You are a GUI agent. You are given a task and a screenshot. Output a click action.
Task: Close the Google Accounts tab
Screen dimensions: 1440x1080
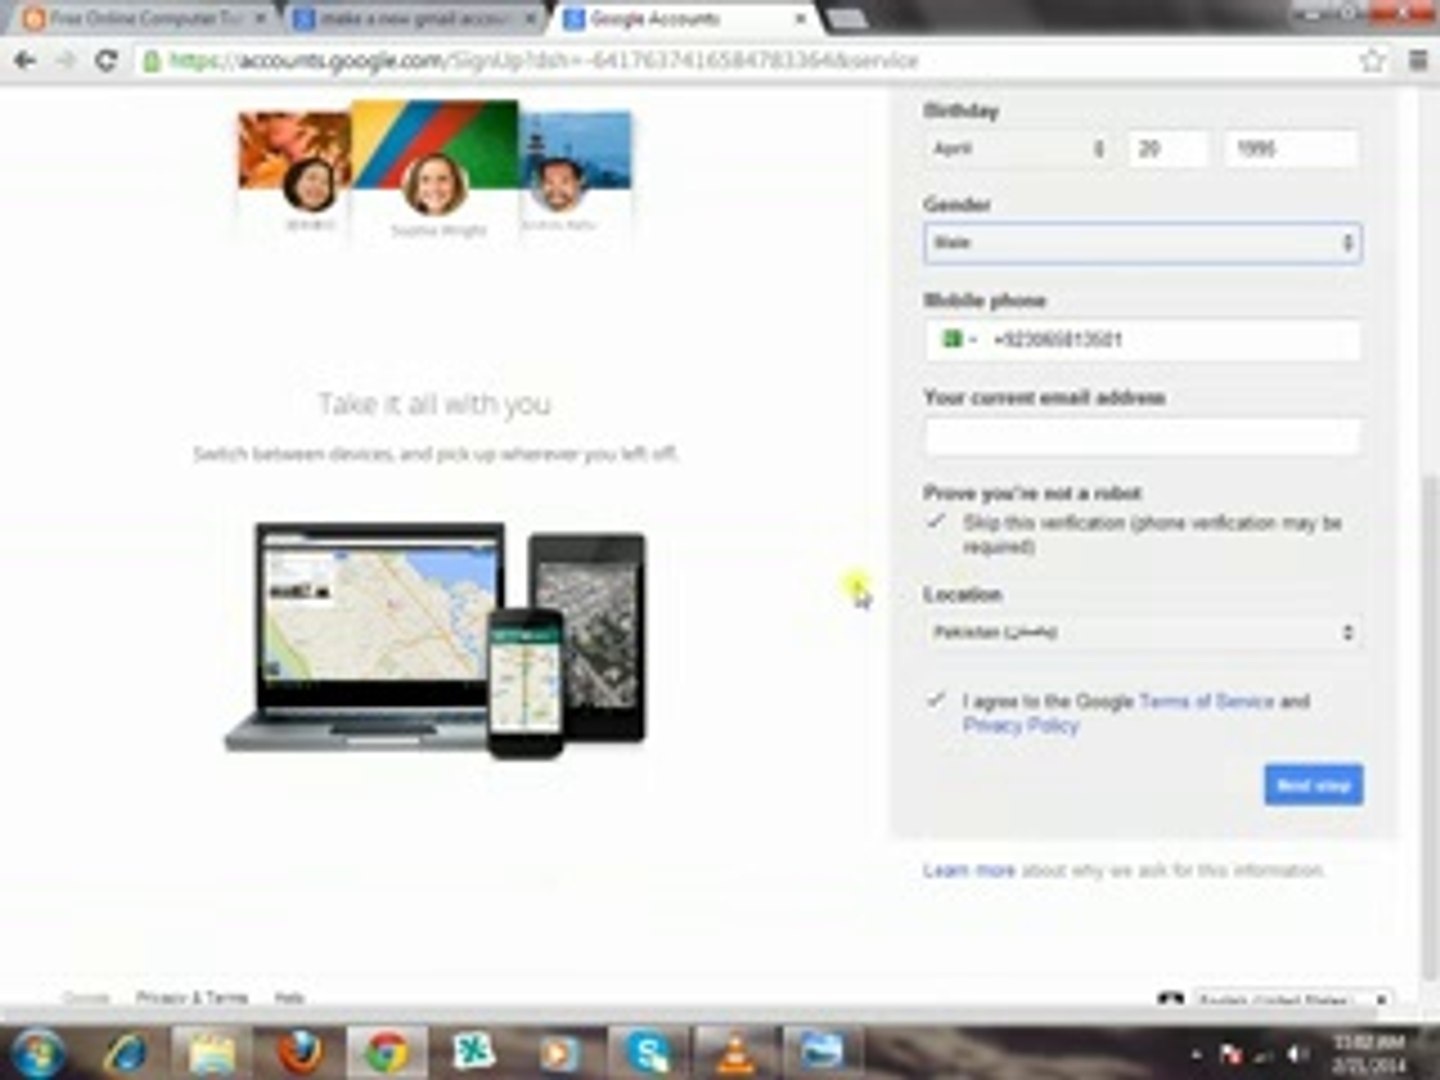pyautogui.click(x=800, y=19)
